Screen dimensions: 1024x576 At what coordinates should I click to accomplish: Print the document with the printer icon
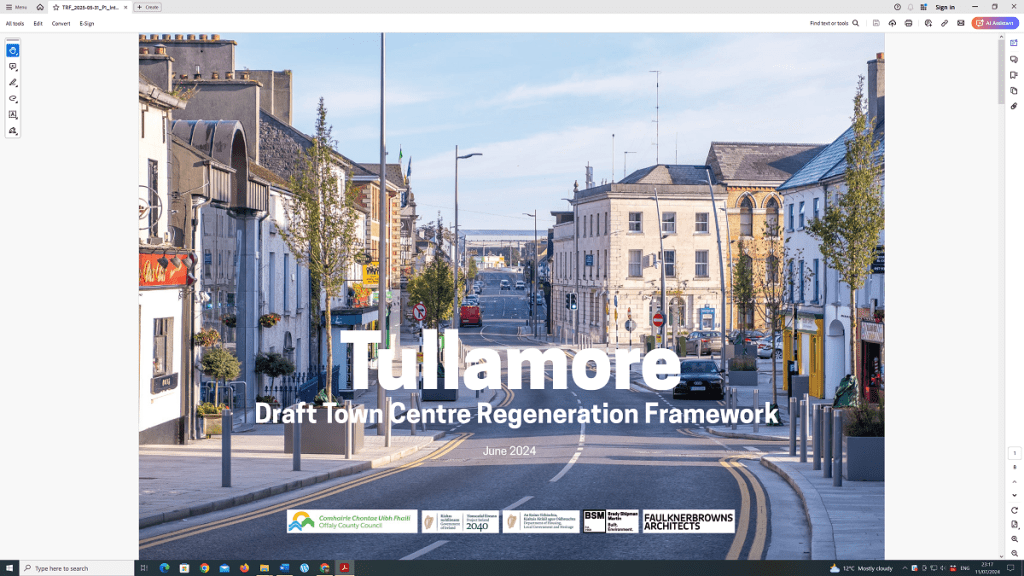909,23
